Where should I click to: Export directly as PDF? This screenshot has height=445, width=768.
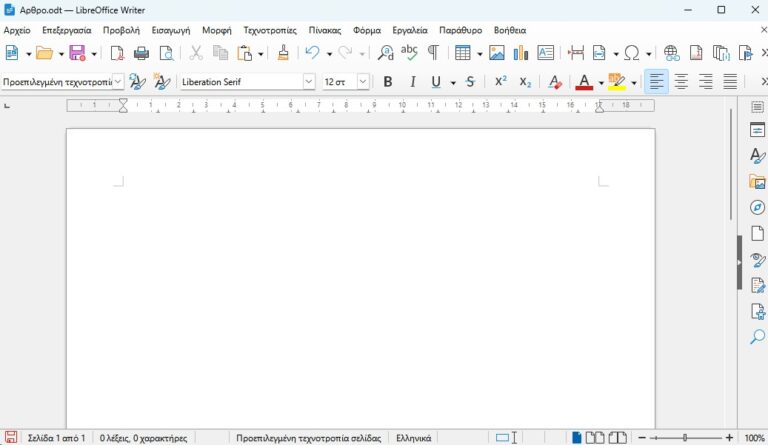pos(117,52)
